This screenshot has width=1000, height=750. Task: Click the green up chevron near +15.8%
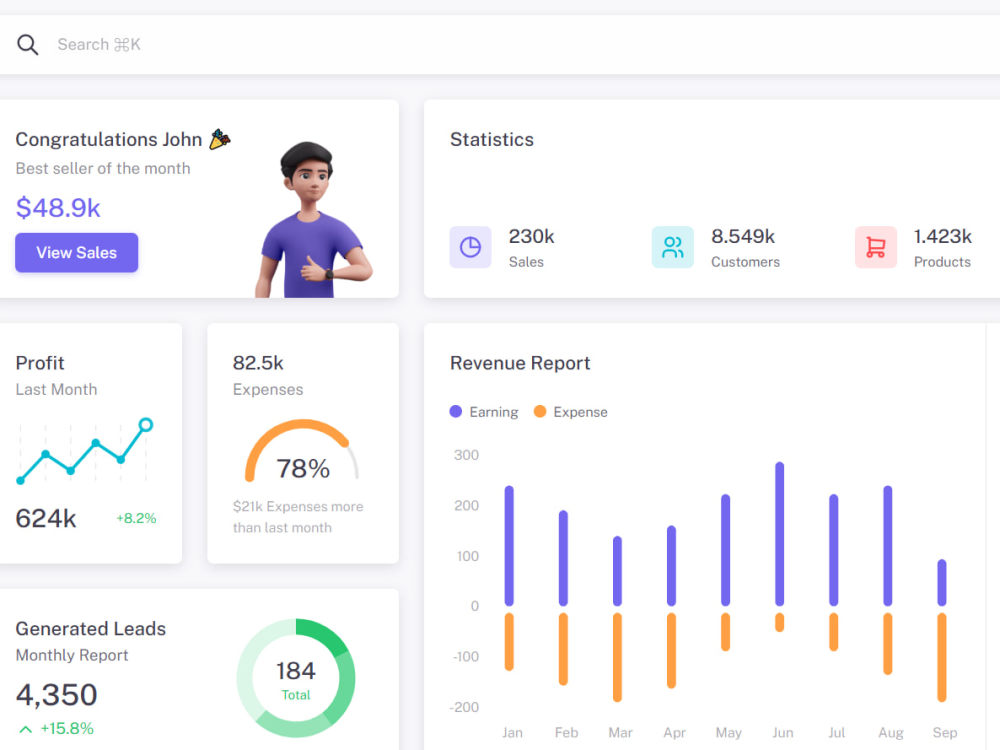[x=26, y=729]
